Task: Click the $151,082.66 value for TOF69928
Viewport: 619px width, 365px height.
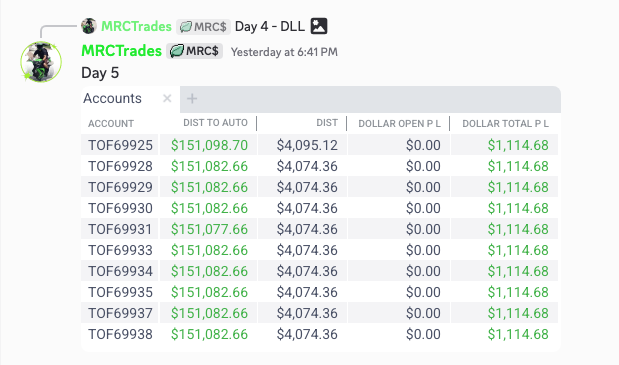Action: click(x=209, y=166)
